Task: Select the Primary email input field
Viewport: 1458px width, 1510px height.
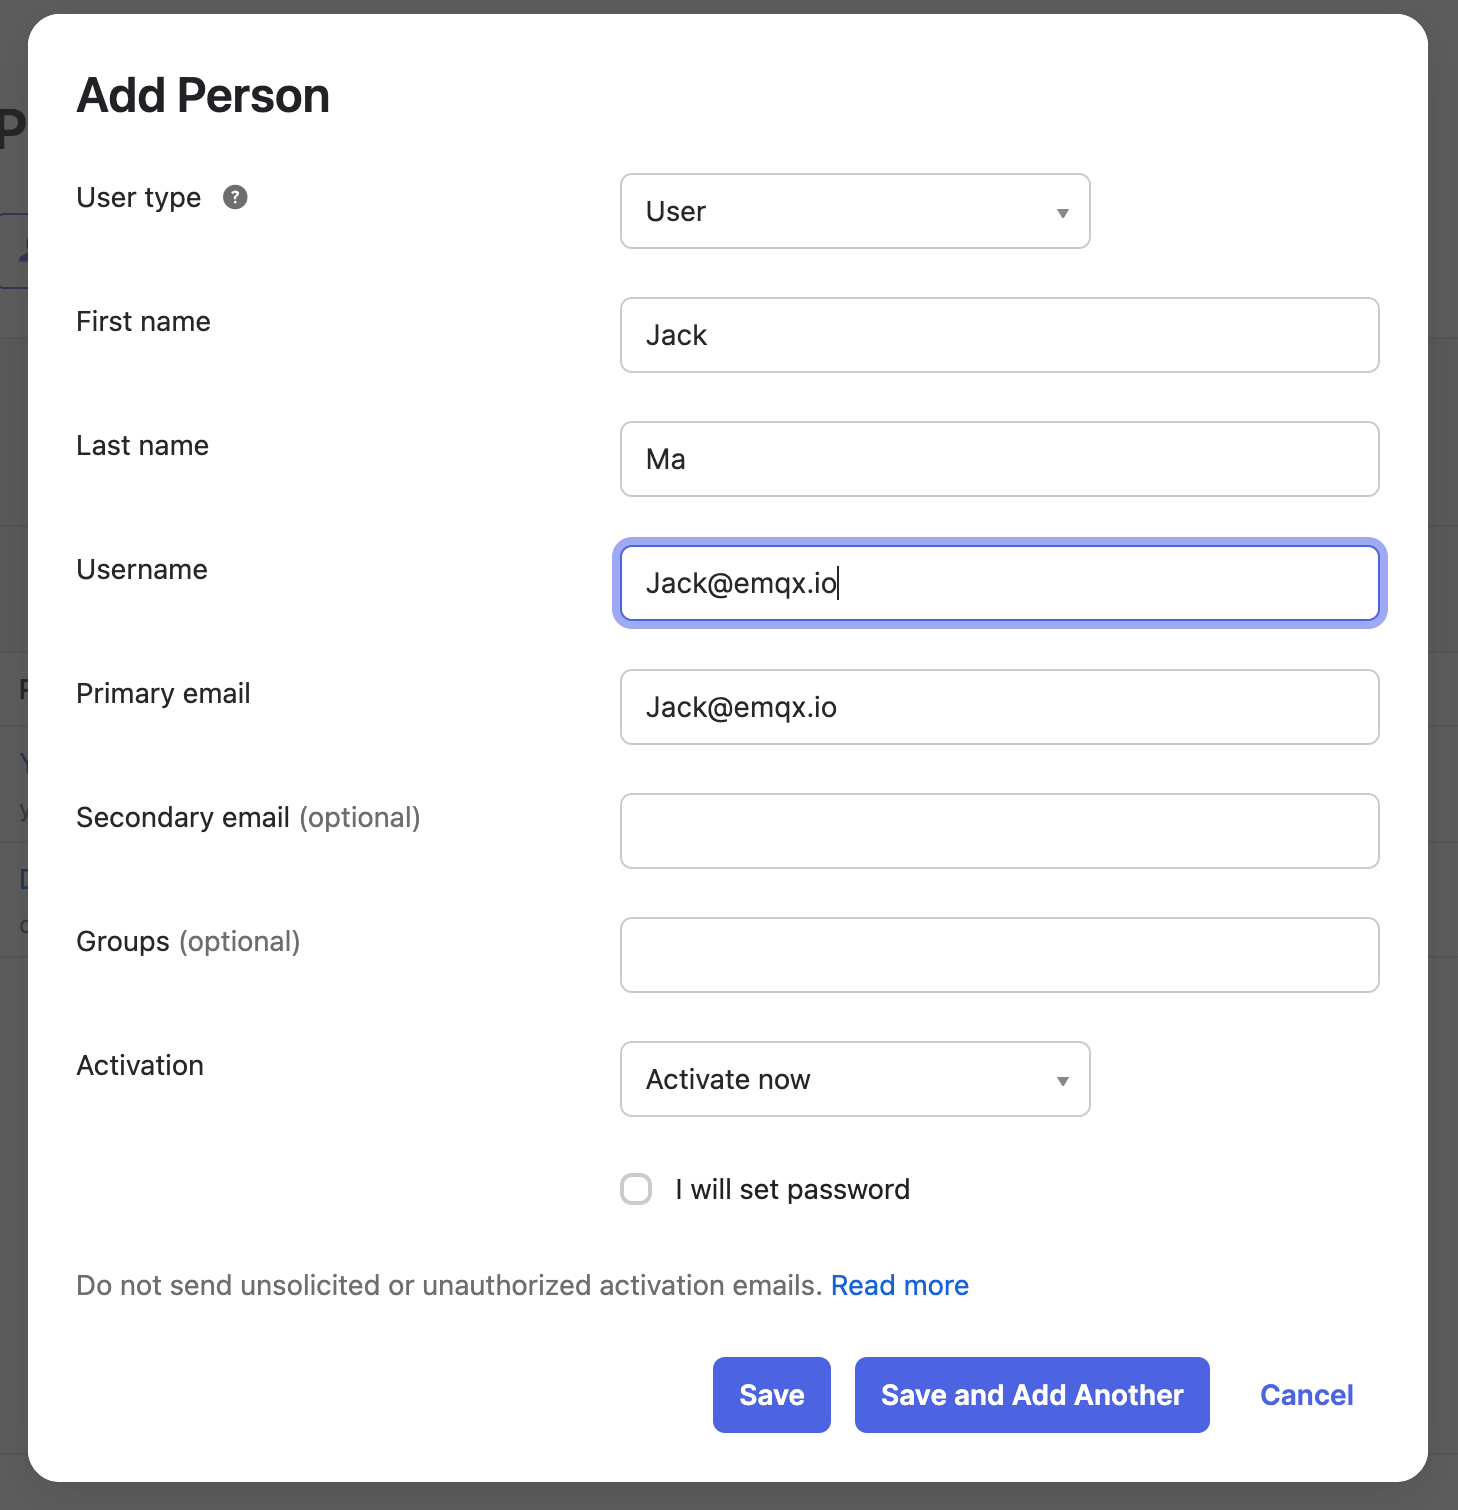Action: coord(999,707)
